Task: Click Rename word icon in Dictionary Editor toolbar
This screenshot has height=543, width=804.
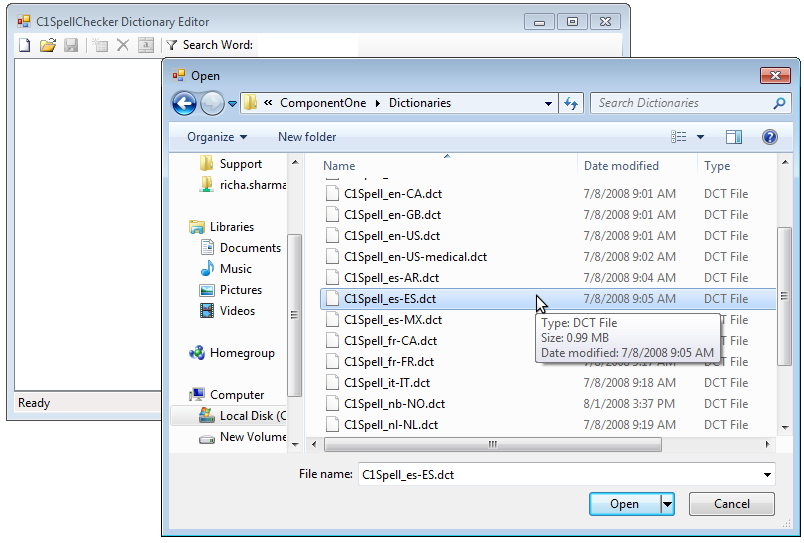Action: click(146, 45)
